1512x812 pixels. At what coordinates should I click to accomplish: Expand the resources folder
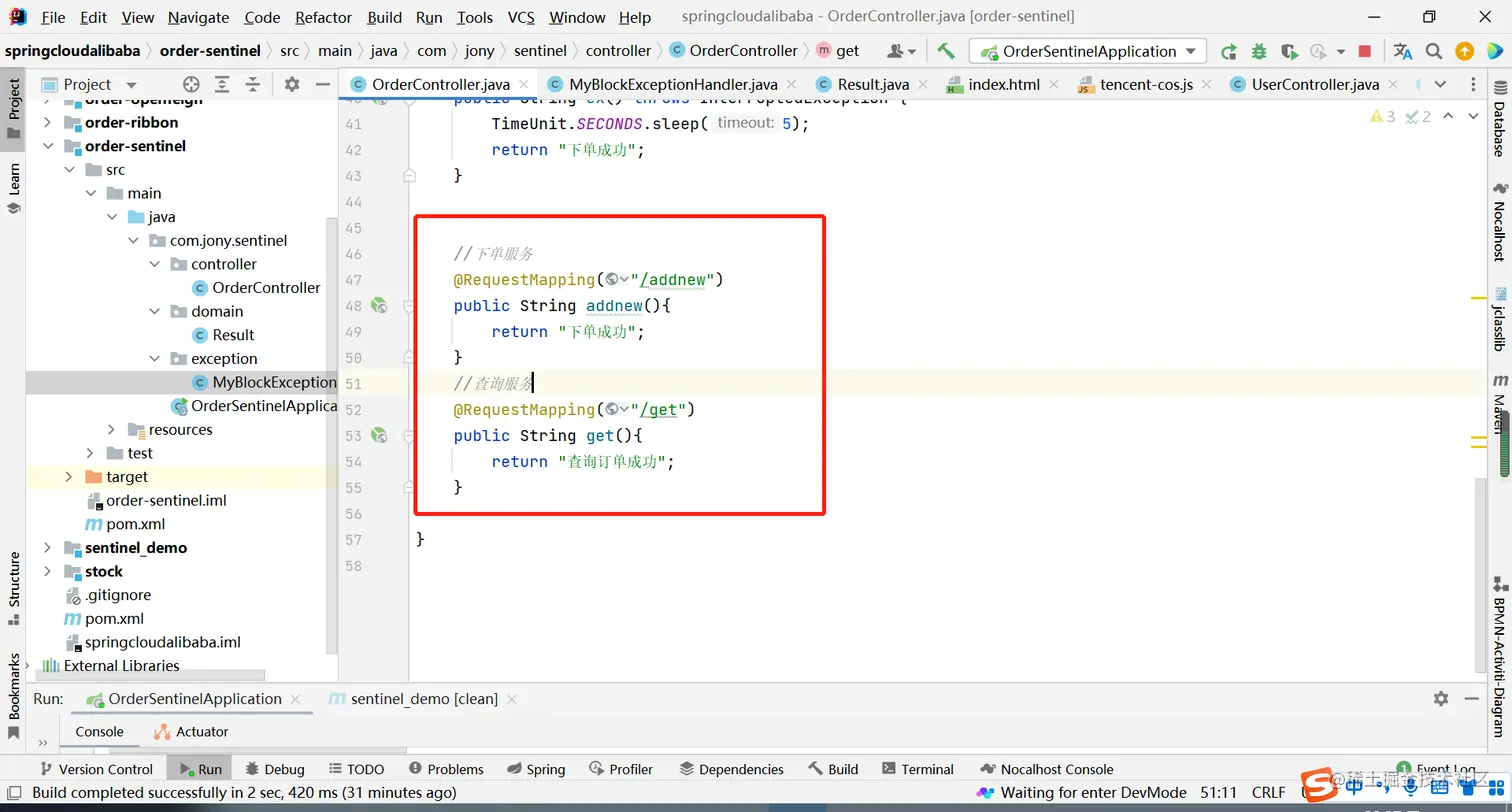point(112,429)
